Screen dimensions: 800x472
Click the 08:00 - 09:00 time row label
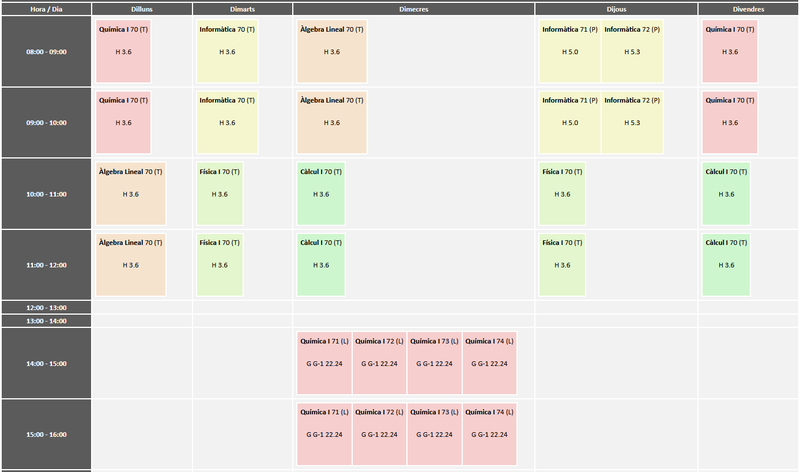(45, 51)
